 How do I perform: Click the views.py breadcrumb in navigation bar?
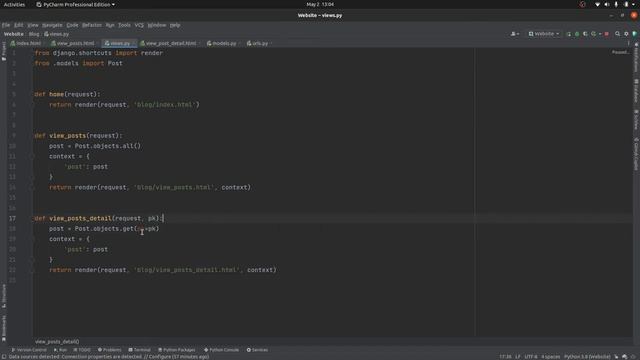pyautogui.click(x=57, y=34)
